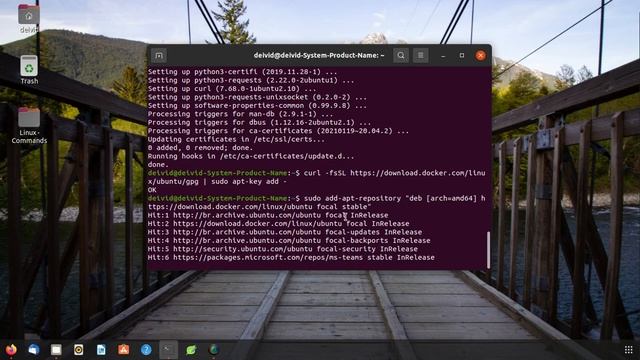Click the 'Processing triggers for man-db' line
Screen dimensions: 640x360
tap(240, 114)
